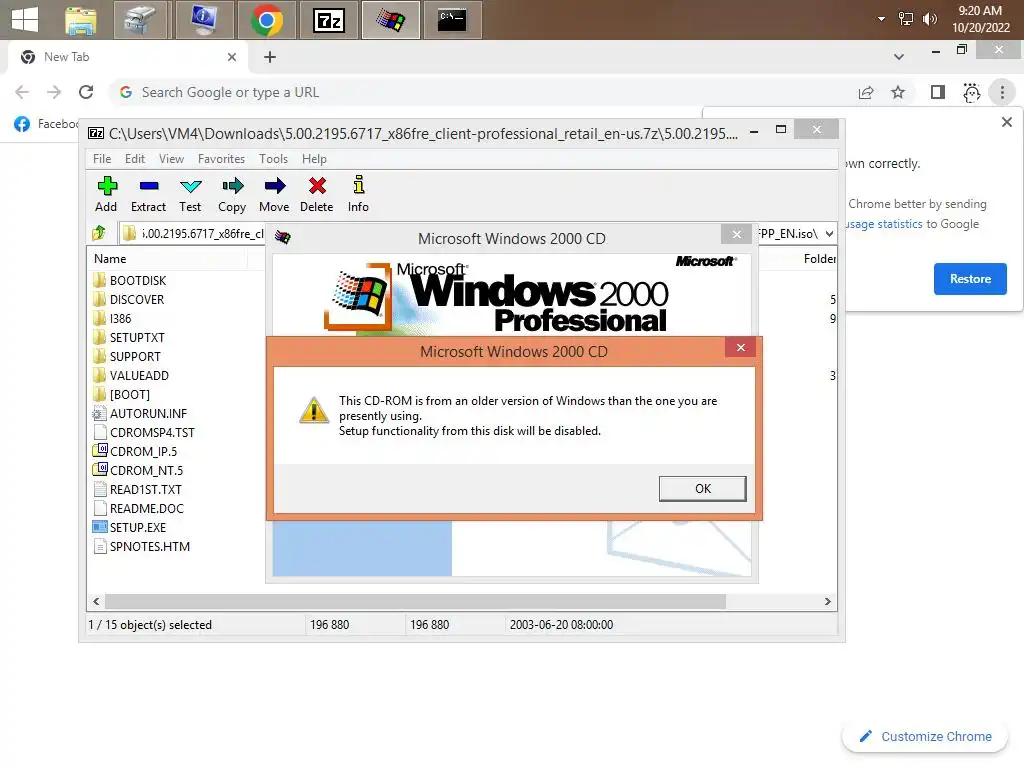Image resolution: width=1024 pixels, height=768 pixels.
Task: Open the usage statistics link
Action: click(885, 224)
